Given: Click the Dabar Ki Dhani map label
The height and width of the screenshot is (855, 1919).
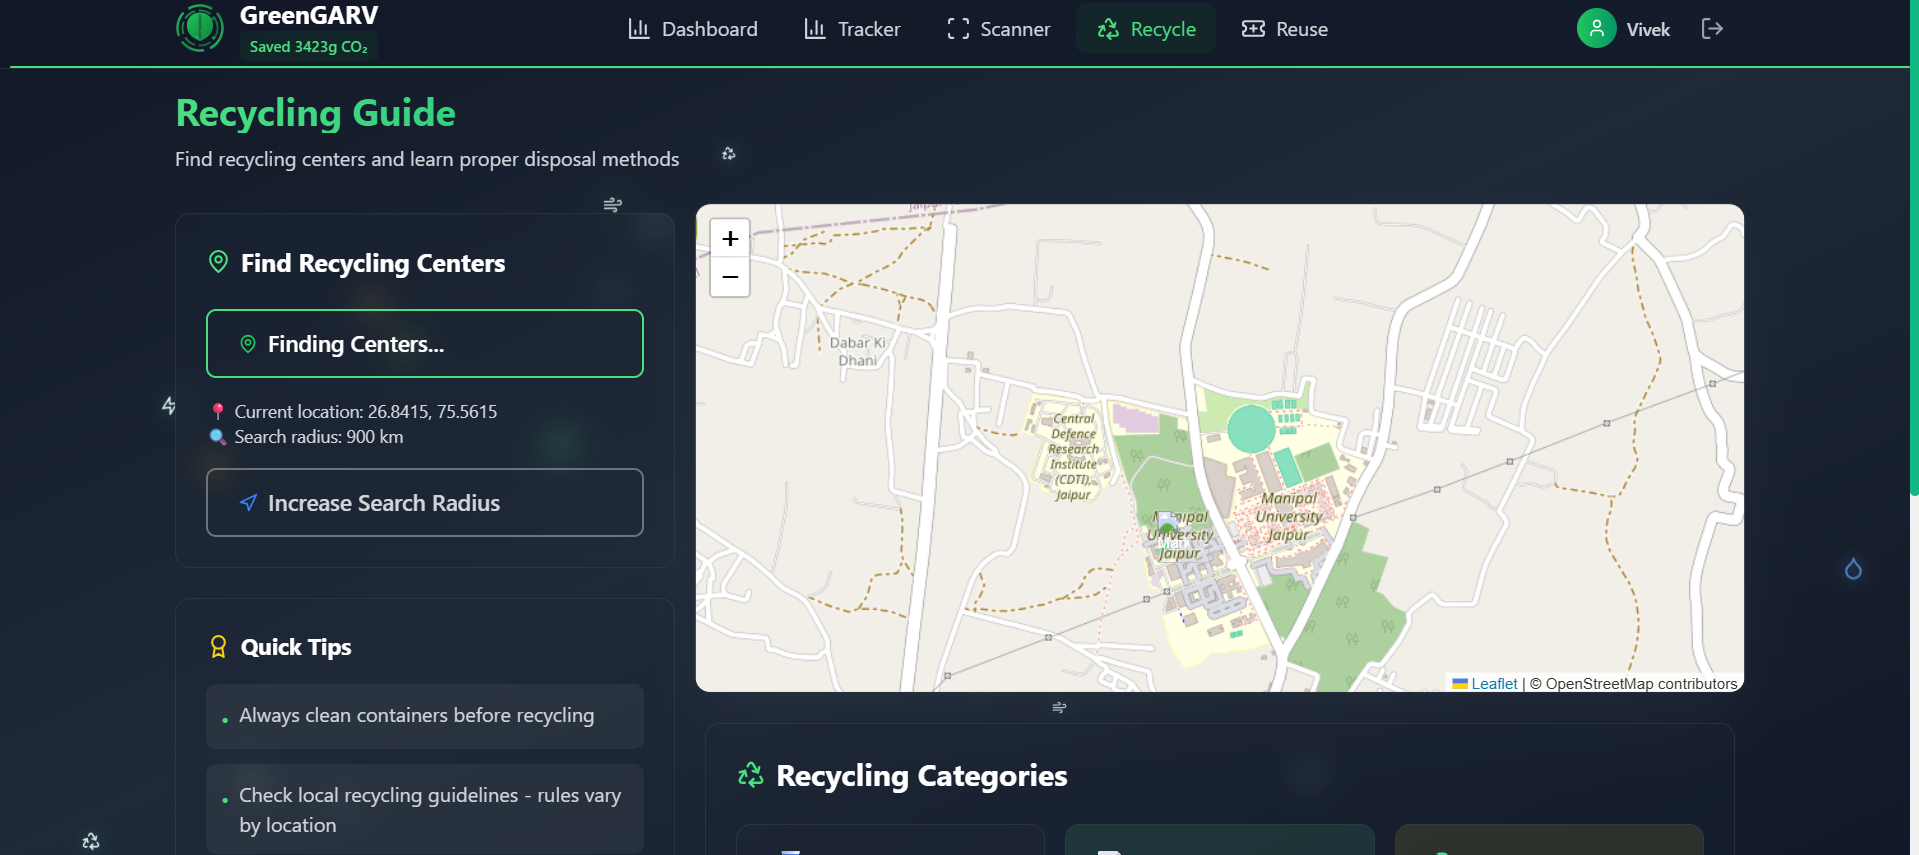Looking at the screenshot, I should coord(858,352).
